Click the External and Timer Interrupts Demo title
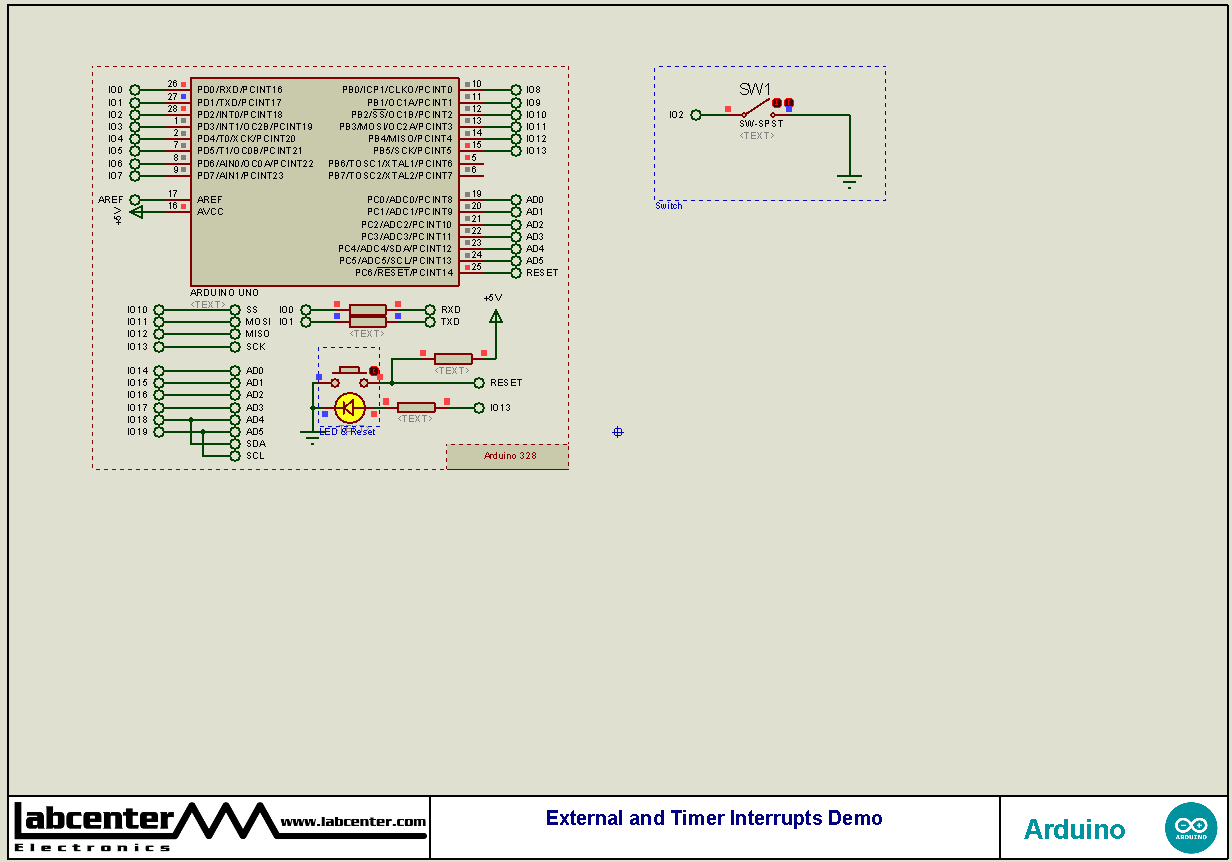 coord(713,818)
